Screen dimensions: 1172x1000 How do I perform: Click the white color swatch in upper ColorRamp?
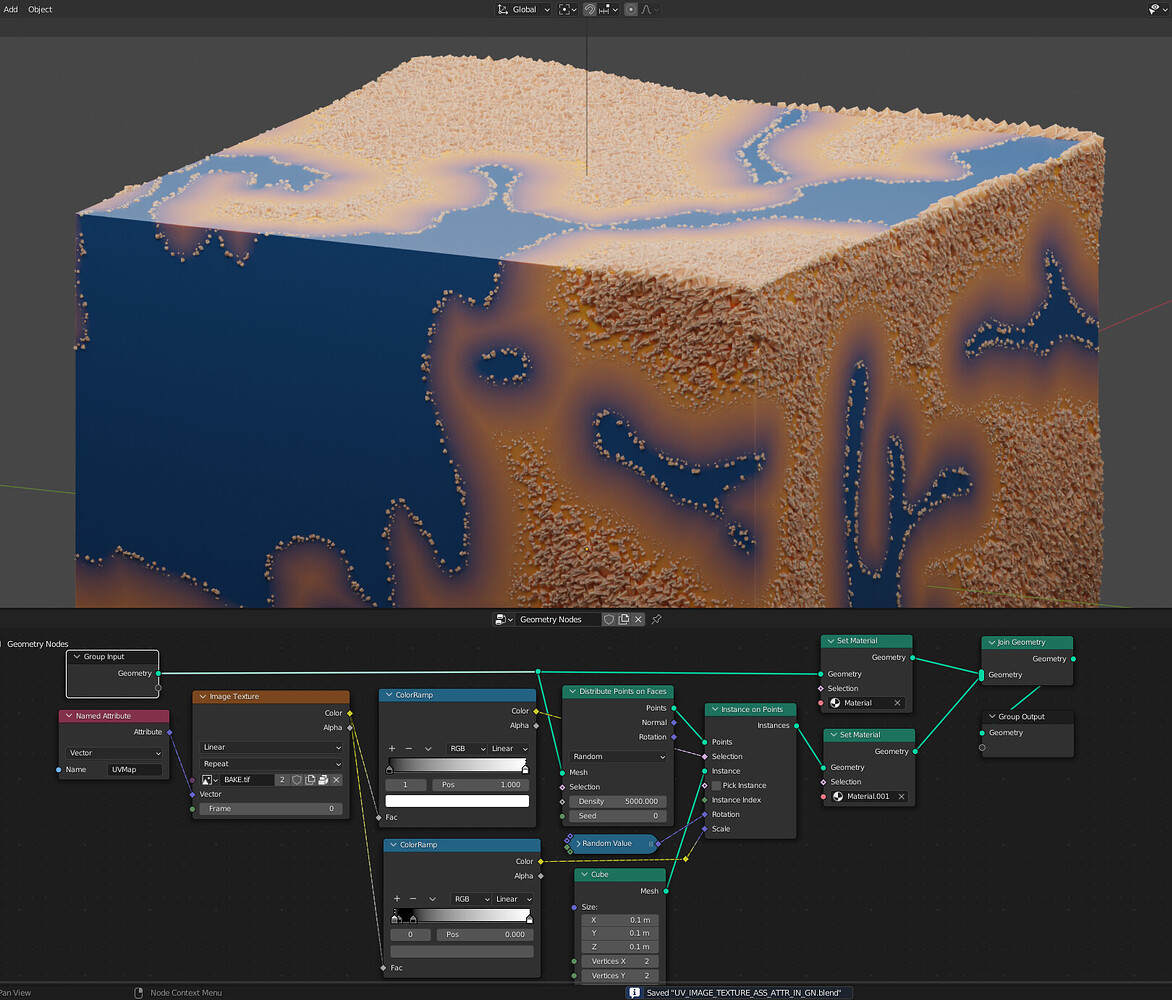457,801
